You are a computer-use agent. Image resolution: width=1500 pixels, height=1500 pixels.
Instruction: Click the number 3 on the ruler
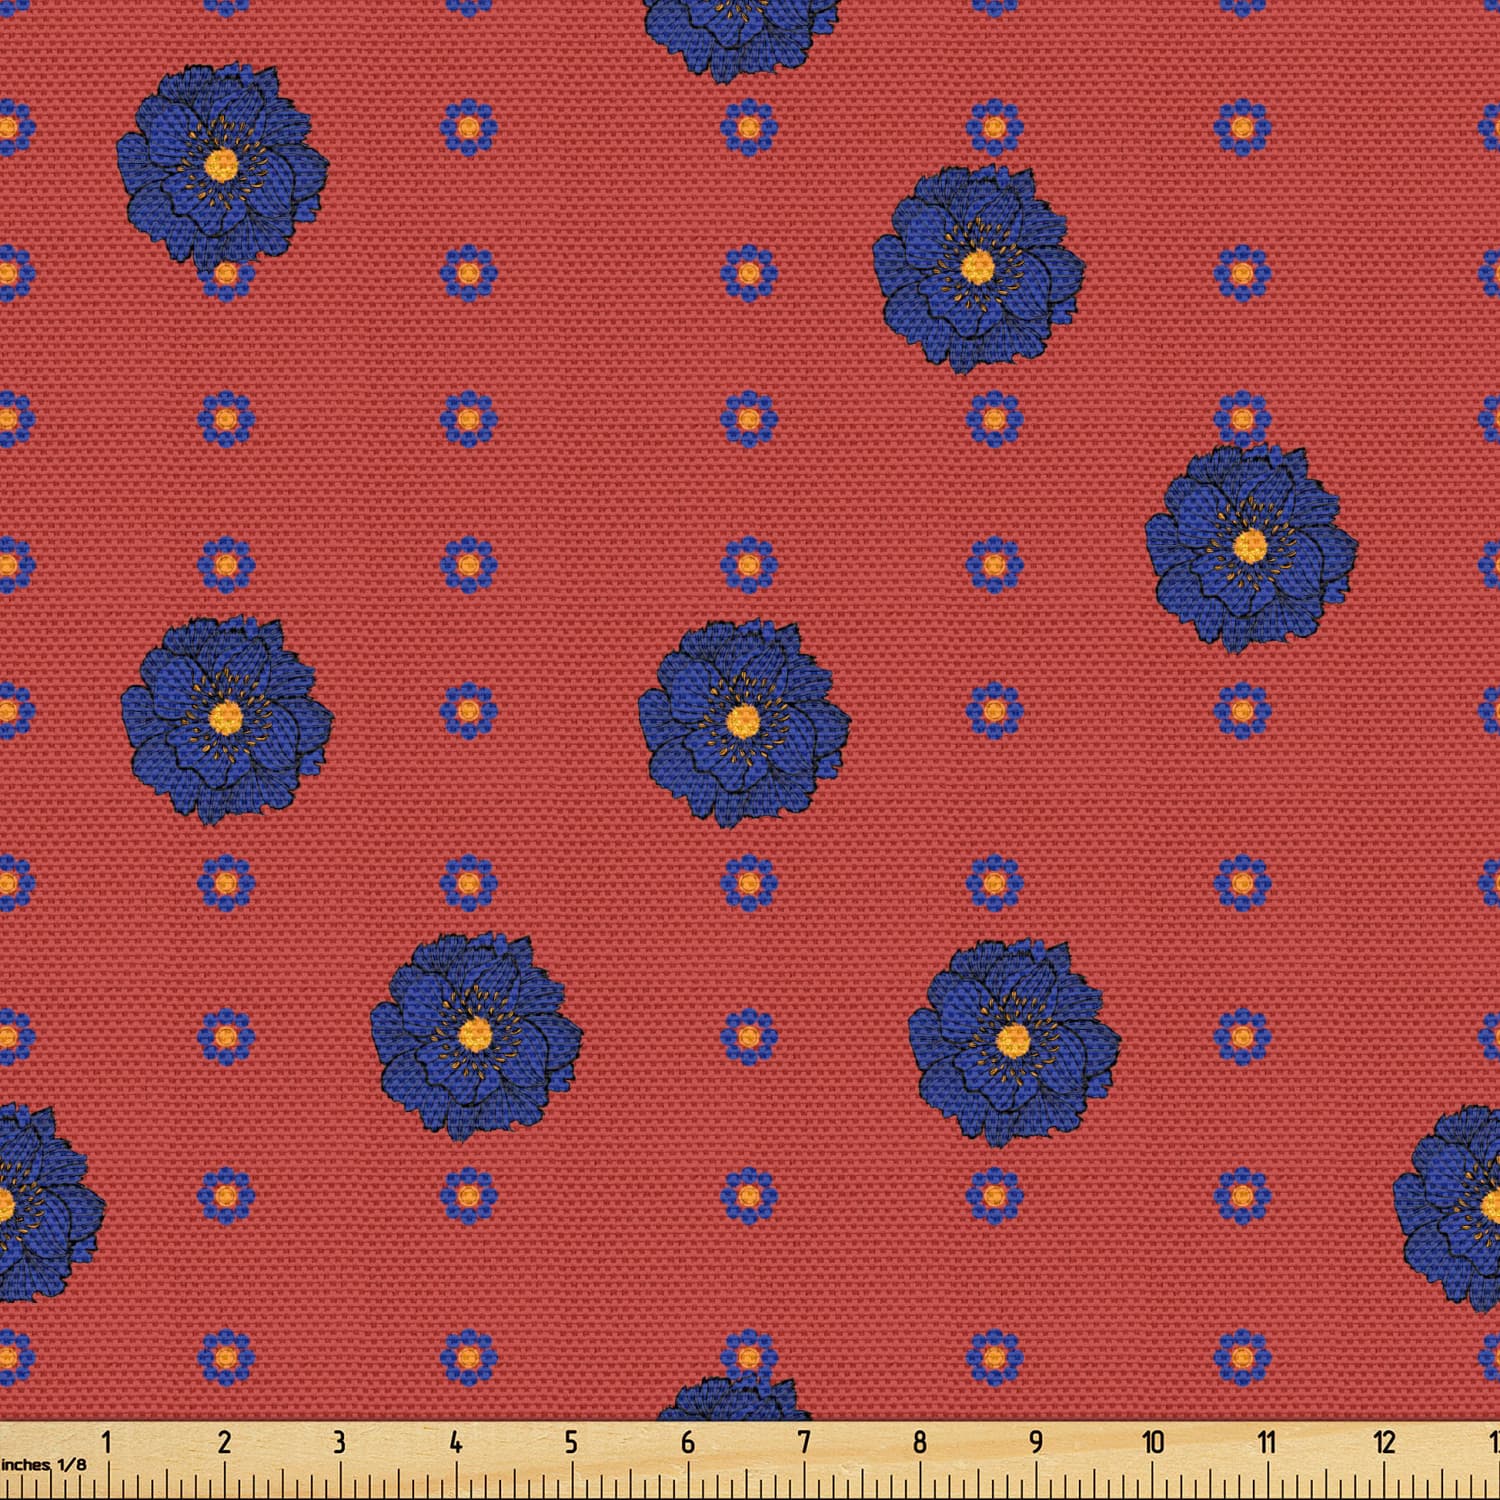339,1442
